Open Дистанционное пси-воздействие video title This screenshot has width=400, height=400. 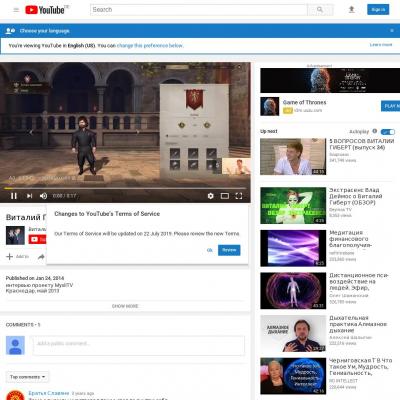(359, 282)
